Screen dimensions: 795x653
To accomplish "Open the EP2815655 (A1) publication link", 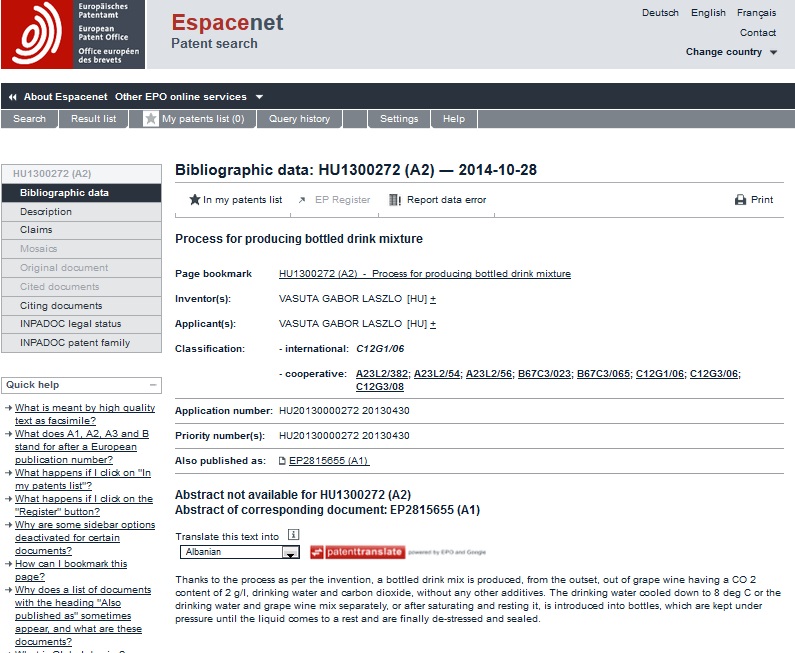I will click(329, 461).
